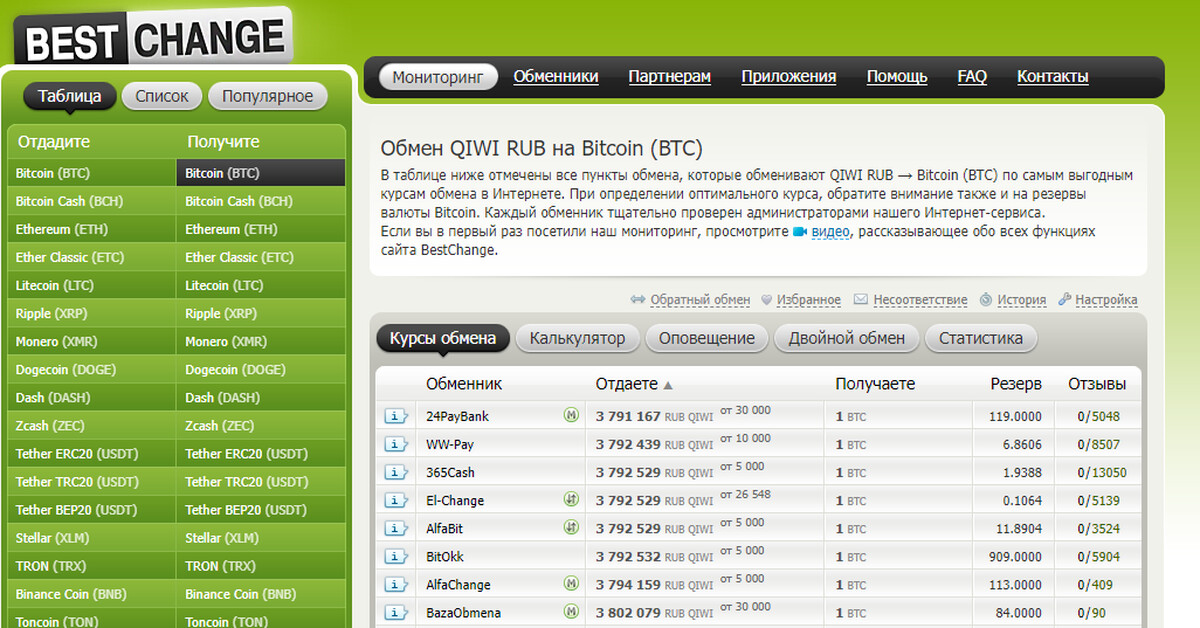Open info icon for BitOkk row
Viewport: 1200px width, 628px height.
pos(395,556)
